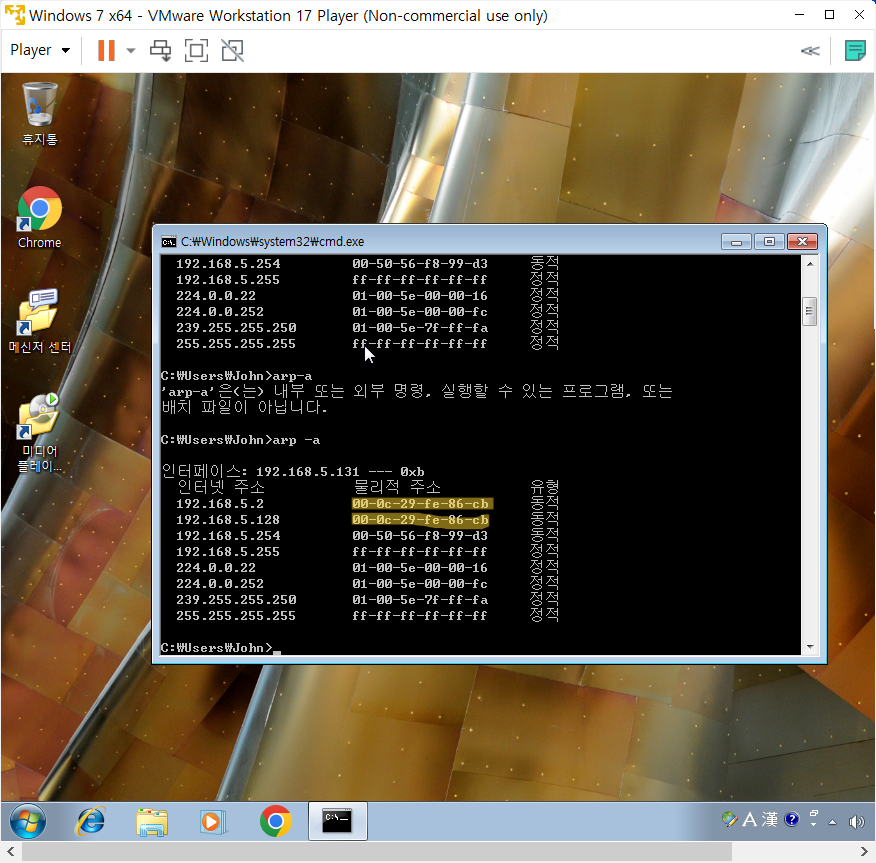Click the cmd.exe taskbar button
Screen dimensions: 876x863
click(337, 821)
